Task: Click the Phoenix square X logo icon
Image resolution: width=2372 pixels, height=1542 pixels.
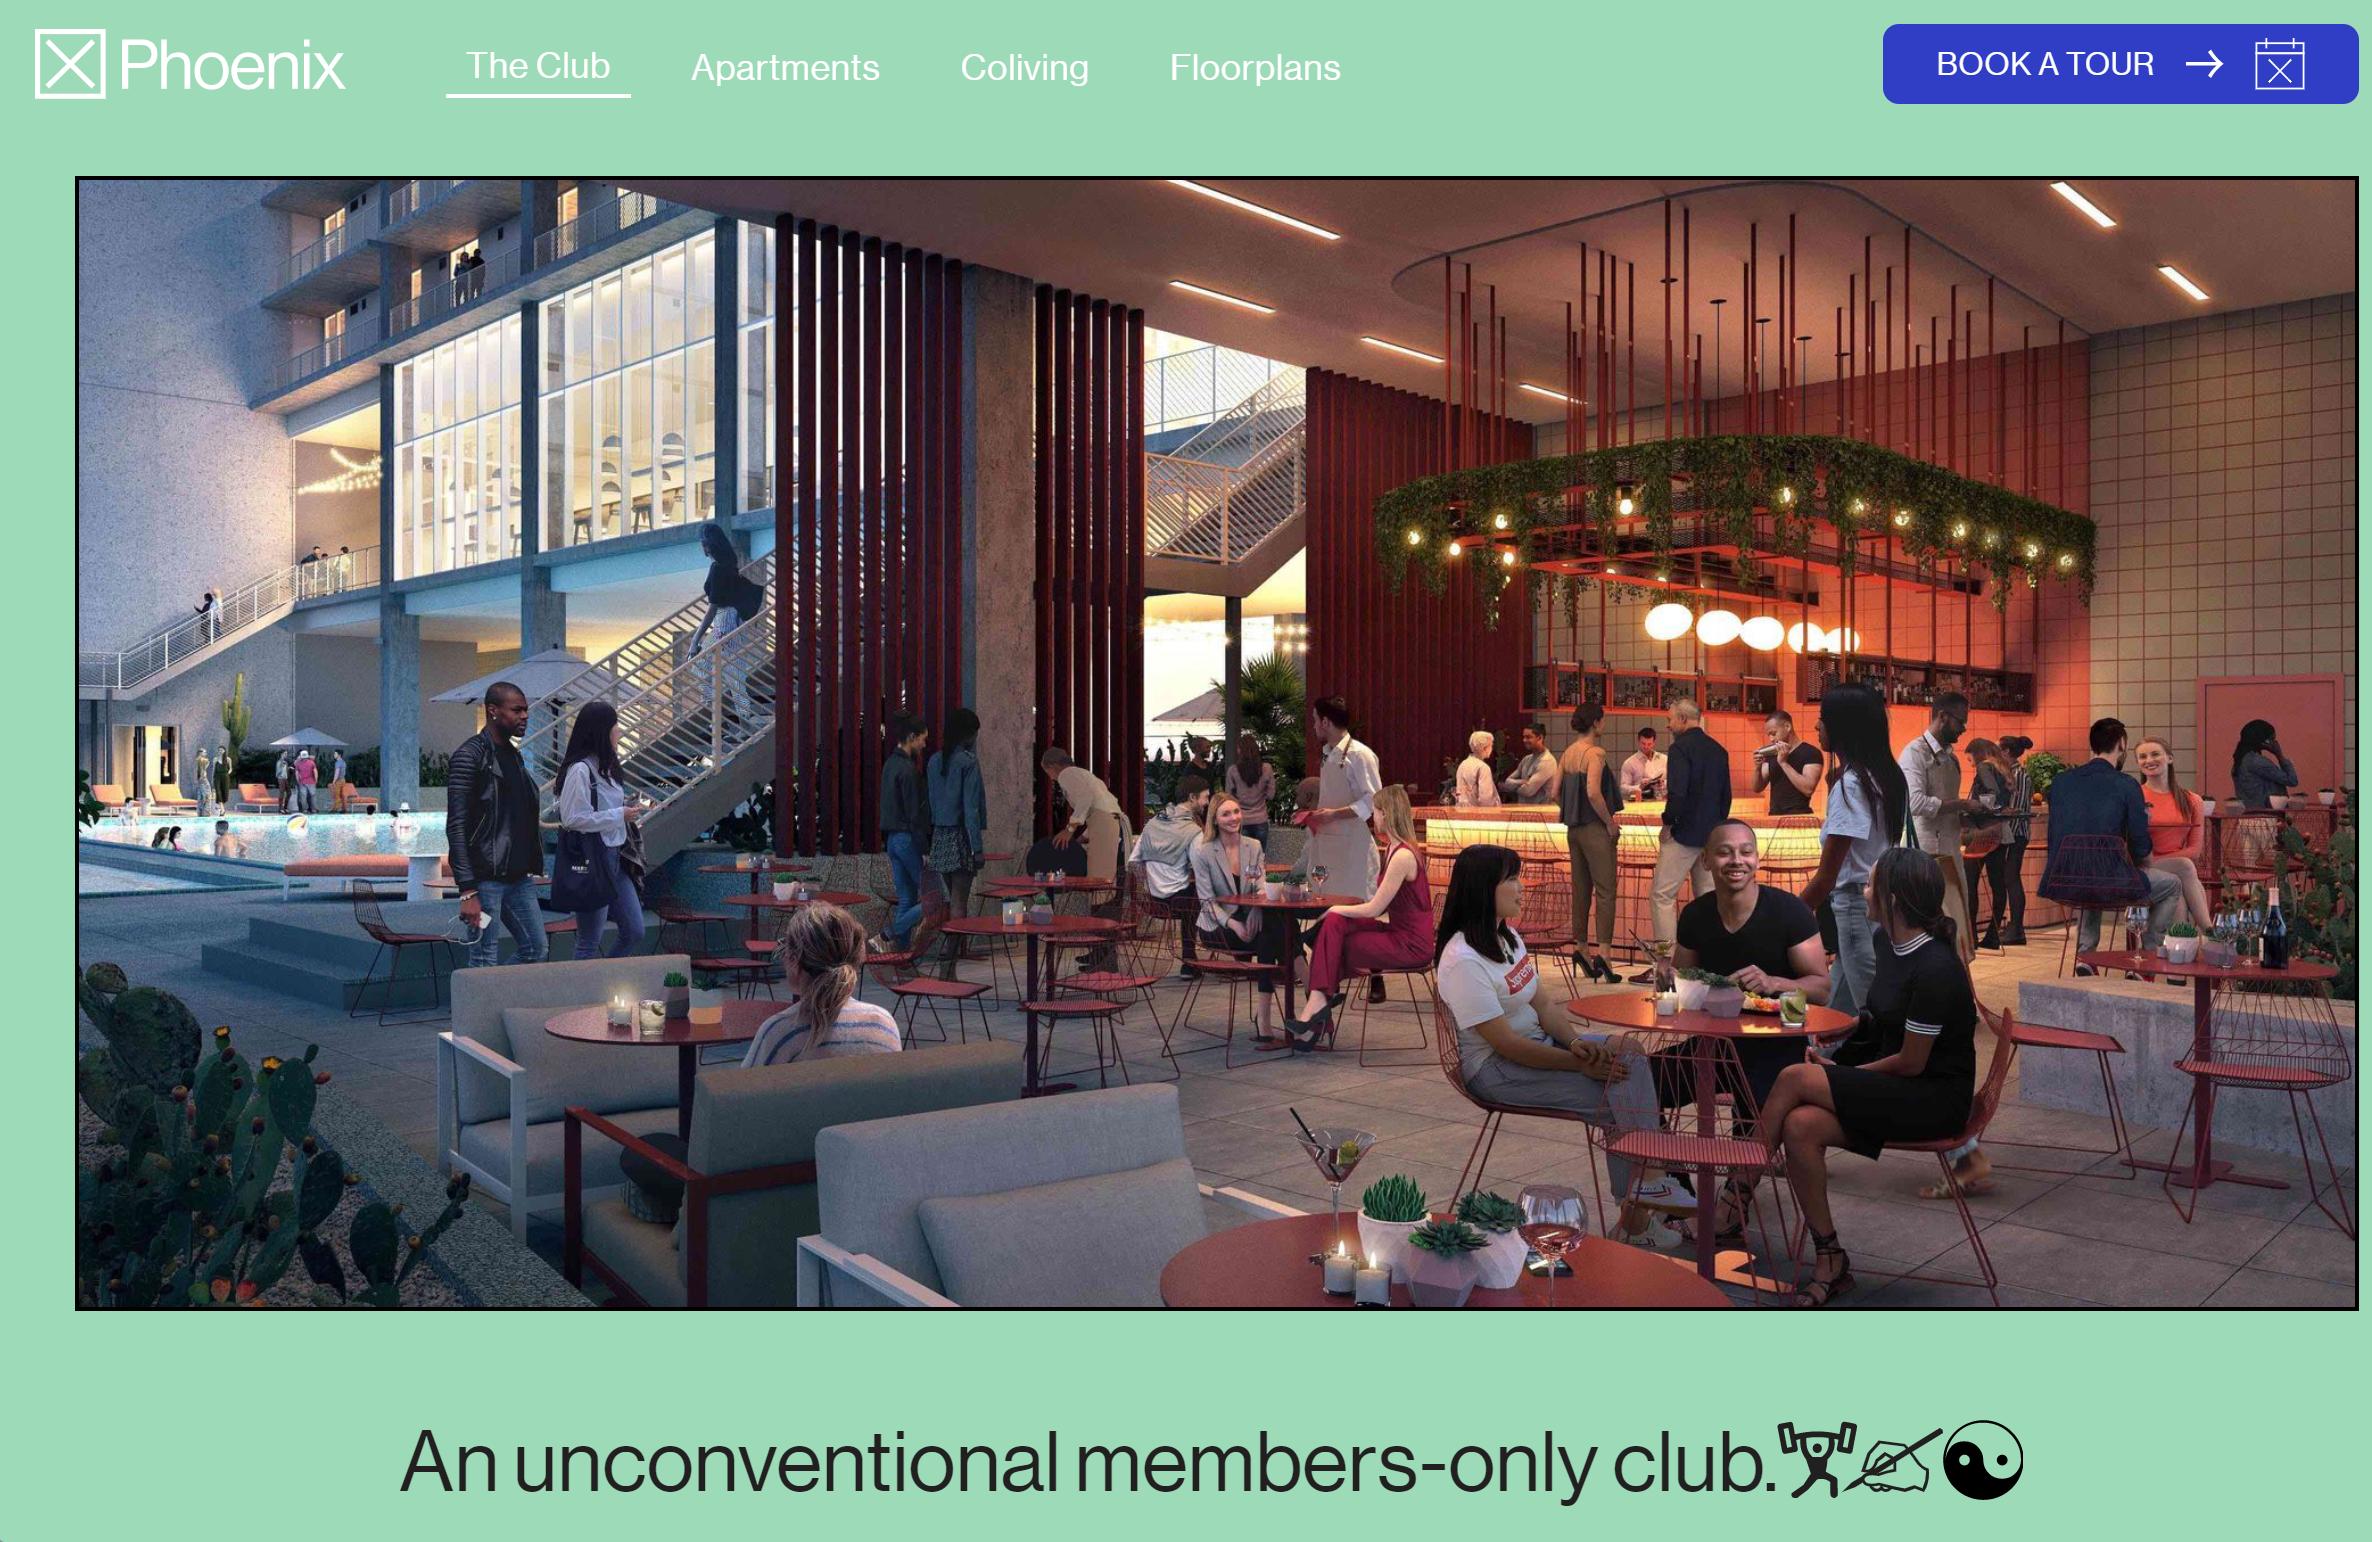Action: click(x=70, y=64)
